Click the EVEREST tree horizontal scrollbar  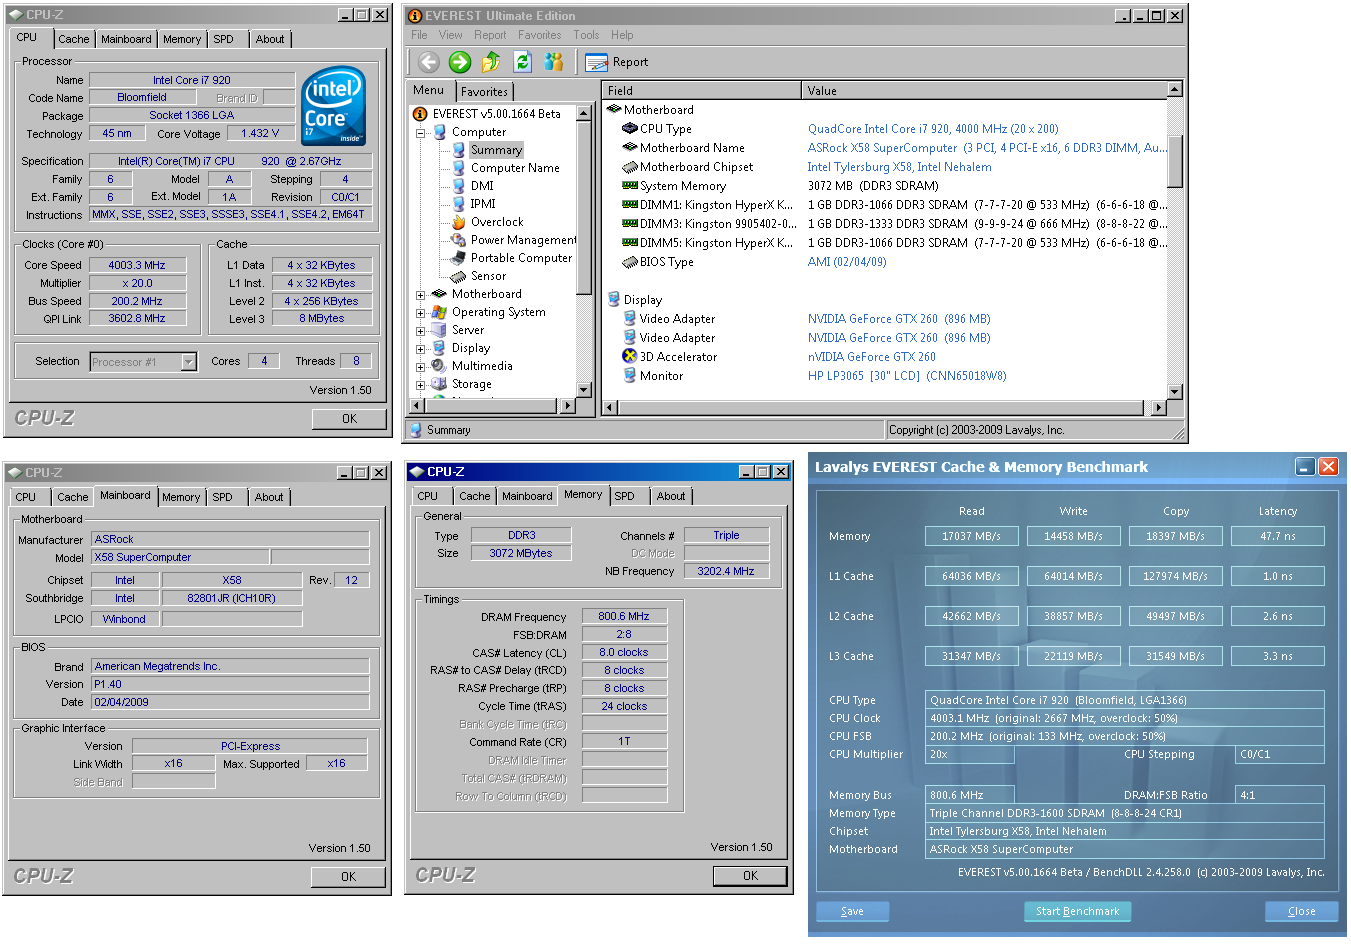click(490, 406)
